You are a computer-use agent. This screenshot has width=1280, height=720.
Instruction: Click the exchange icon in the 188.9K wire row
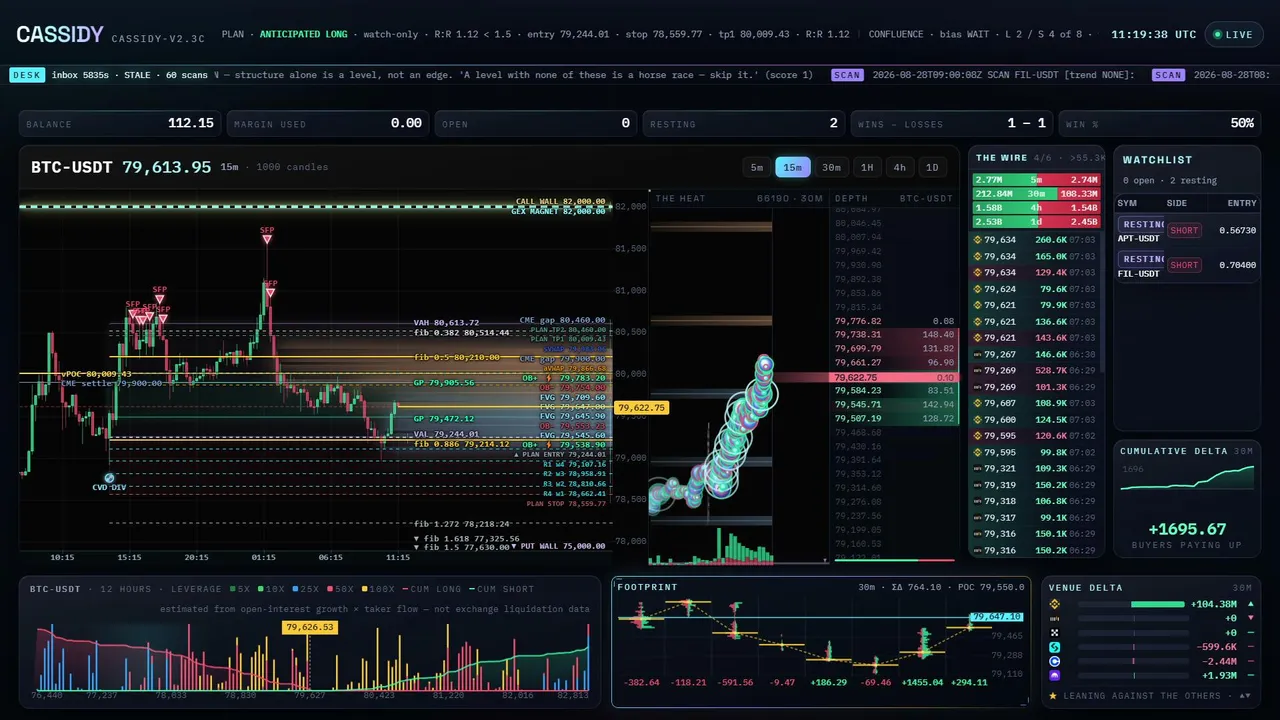[x=977, y=404]
